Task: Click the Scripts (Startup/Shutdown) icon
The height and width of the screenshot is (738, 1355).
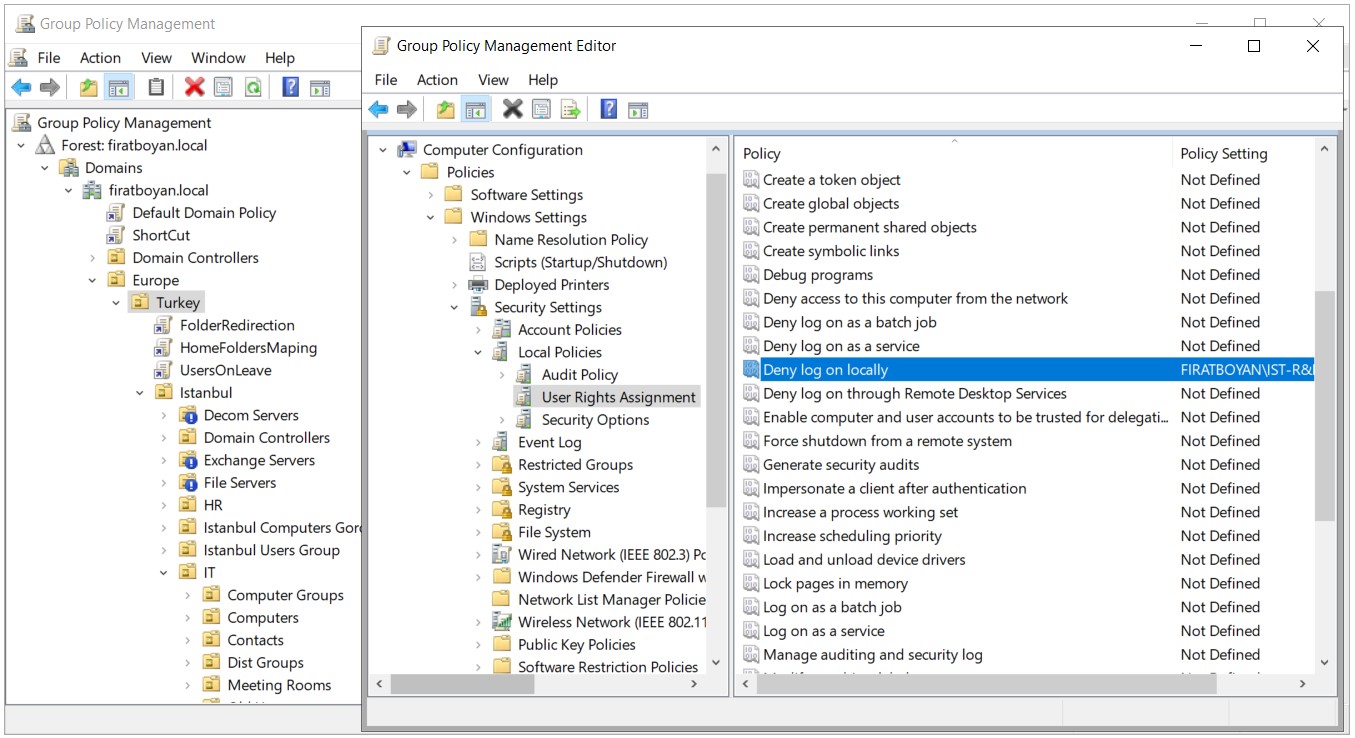Action: coord(478,262)
